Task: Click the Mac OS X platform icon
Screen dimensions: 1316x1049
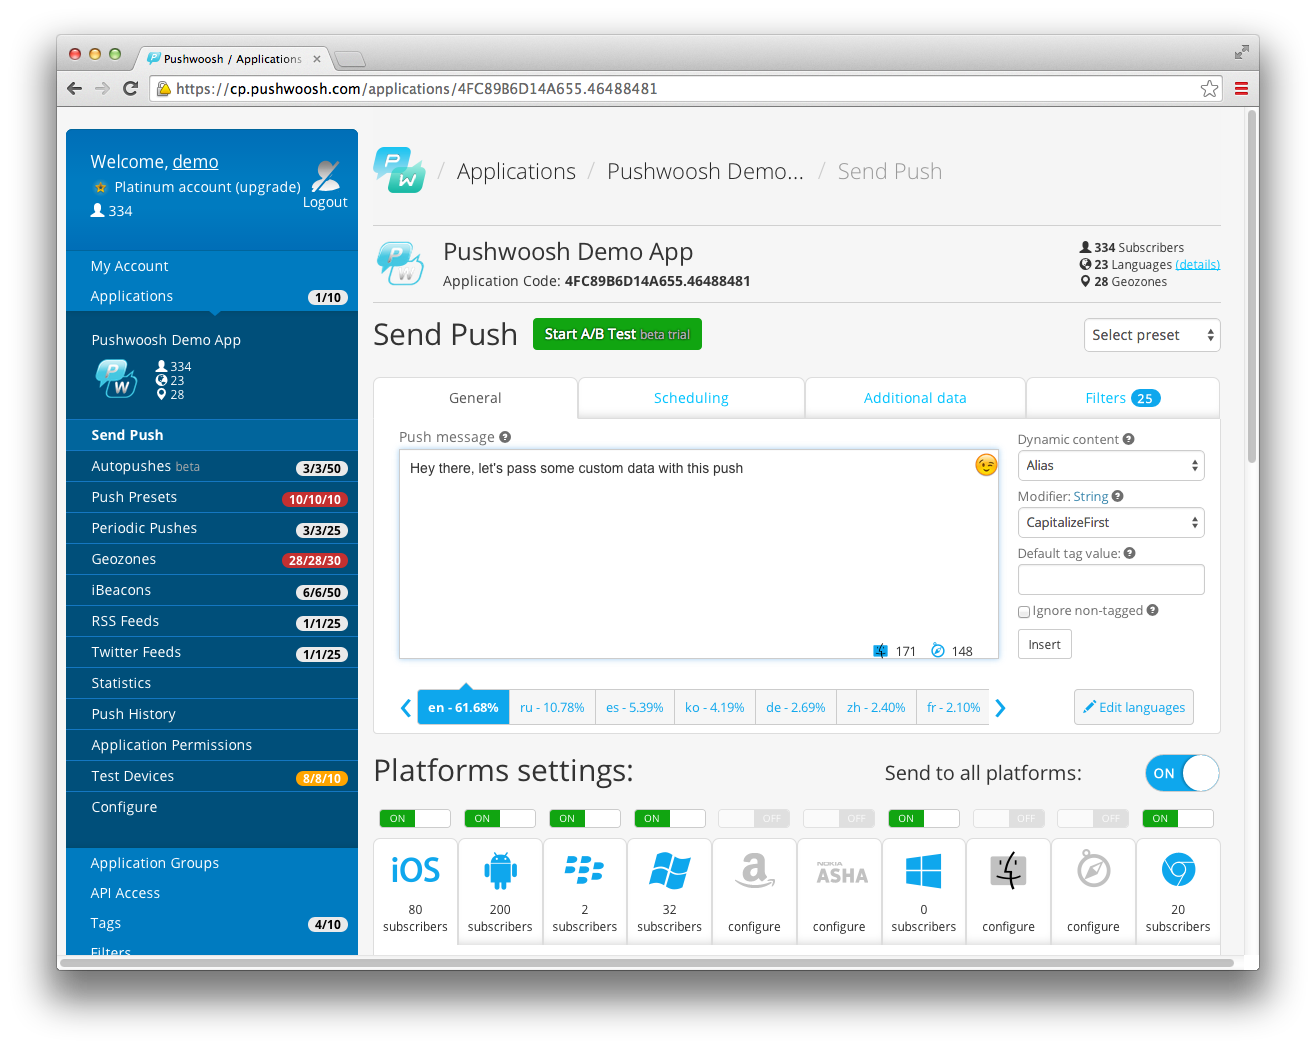Action: click(x=1008, y=870)
